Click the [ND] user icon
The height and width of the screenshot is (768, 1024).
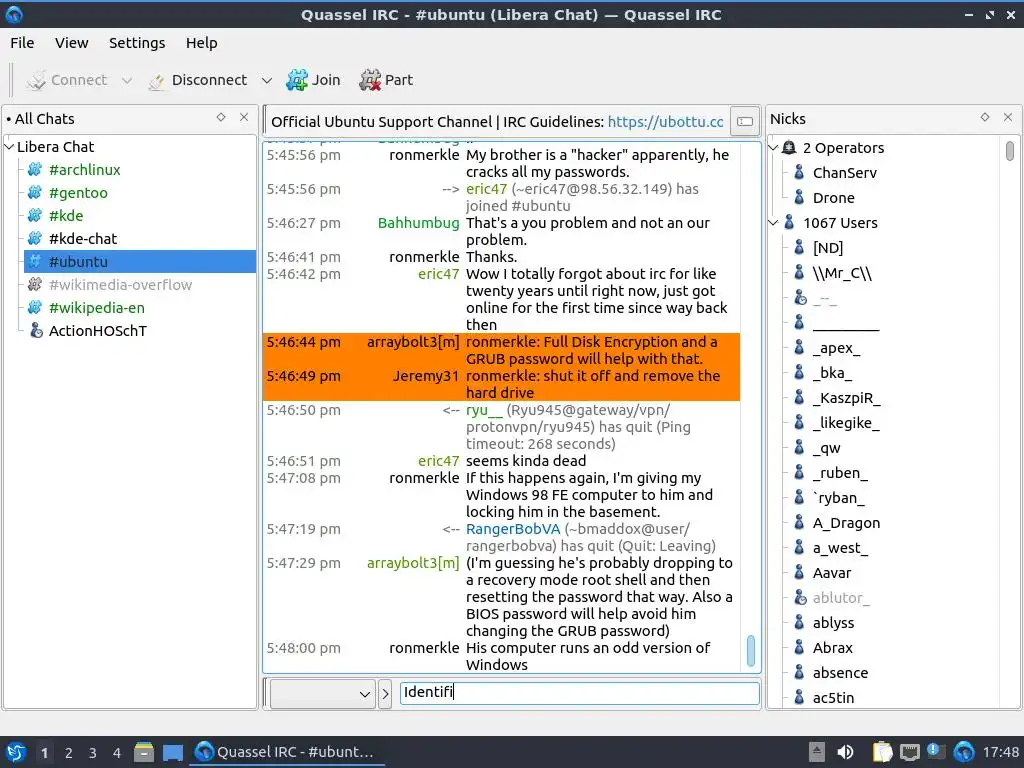799,248
